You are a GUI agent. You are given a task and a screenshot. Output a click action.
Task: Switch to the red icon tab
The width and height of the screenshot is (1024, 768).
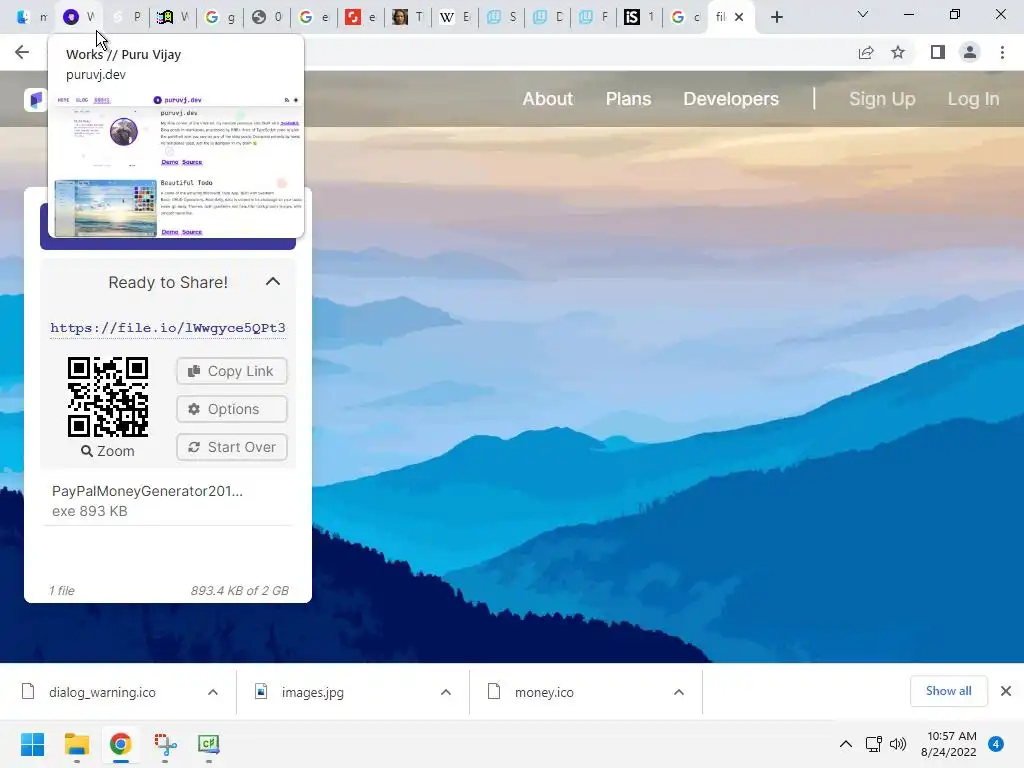point(360,17)
